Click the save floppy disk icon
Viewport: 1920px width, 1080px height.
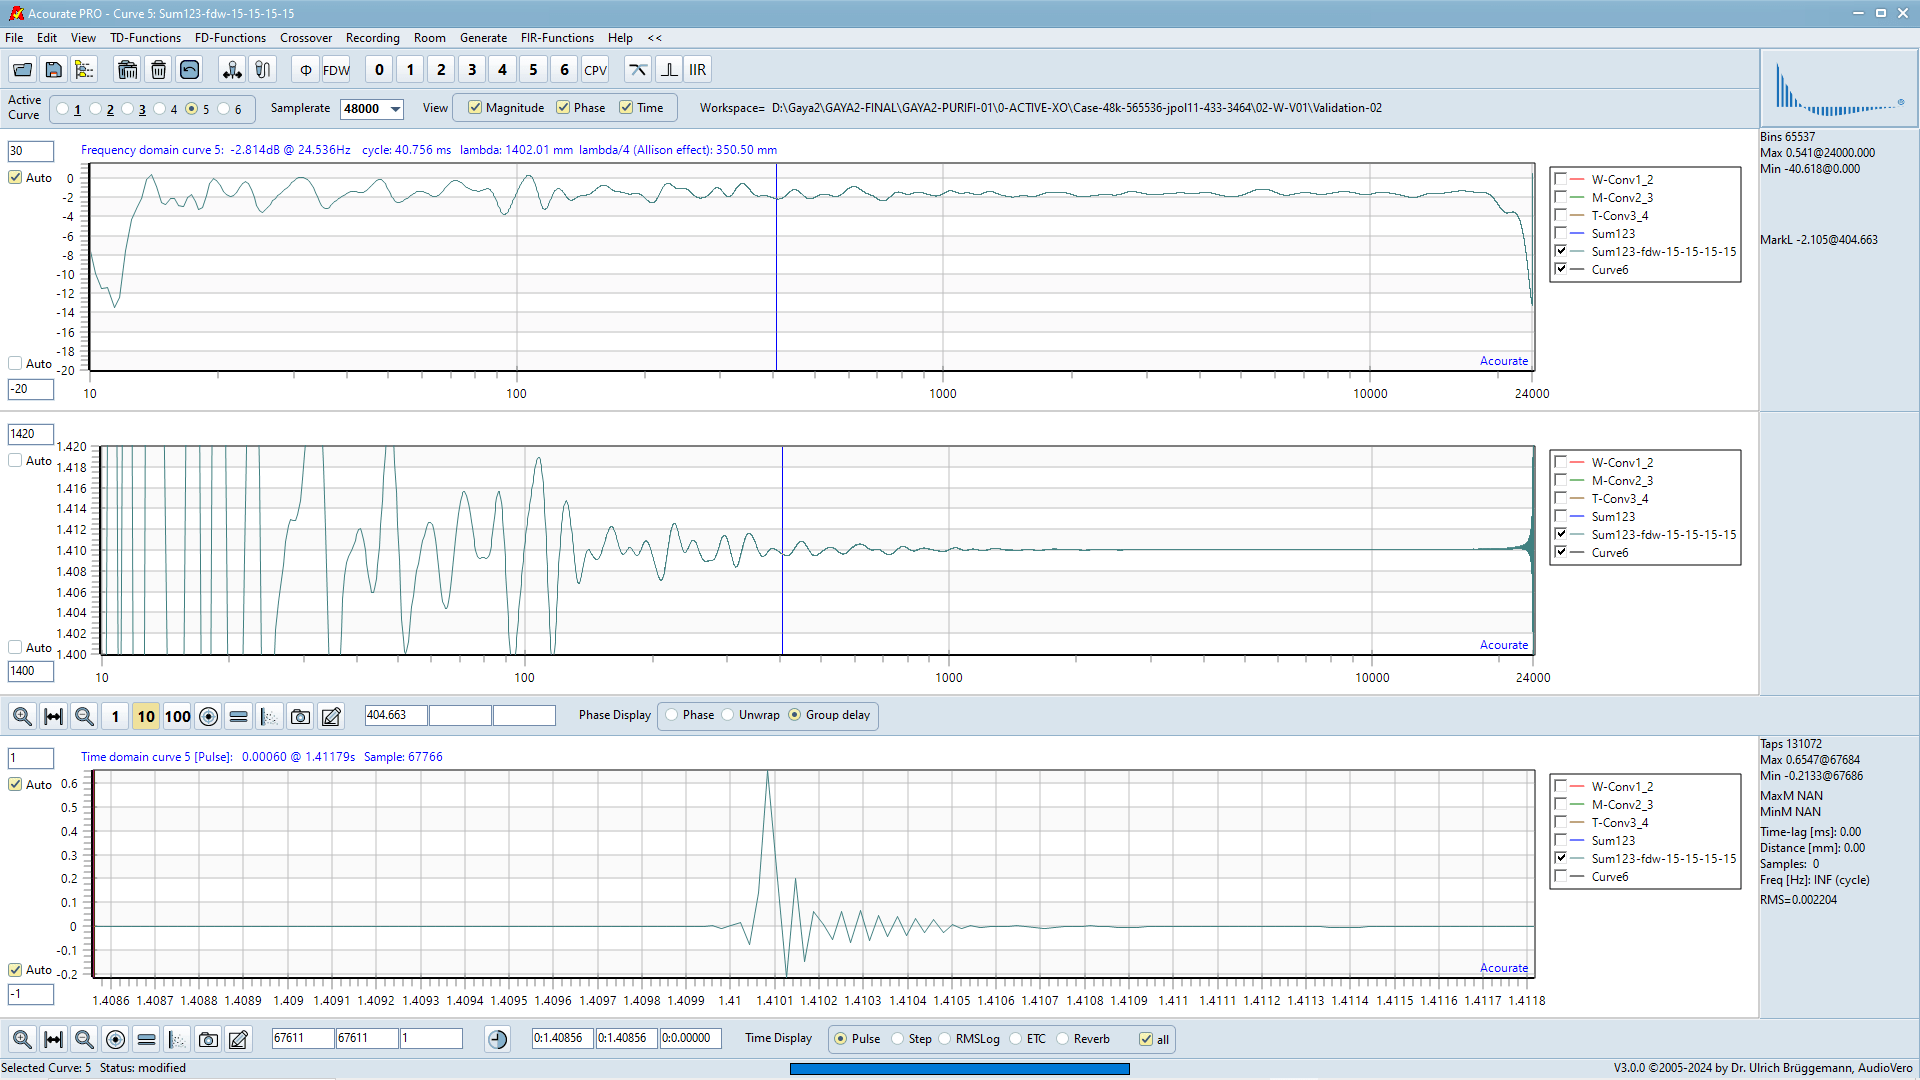(54, 70)
